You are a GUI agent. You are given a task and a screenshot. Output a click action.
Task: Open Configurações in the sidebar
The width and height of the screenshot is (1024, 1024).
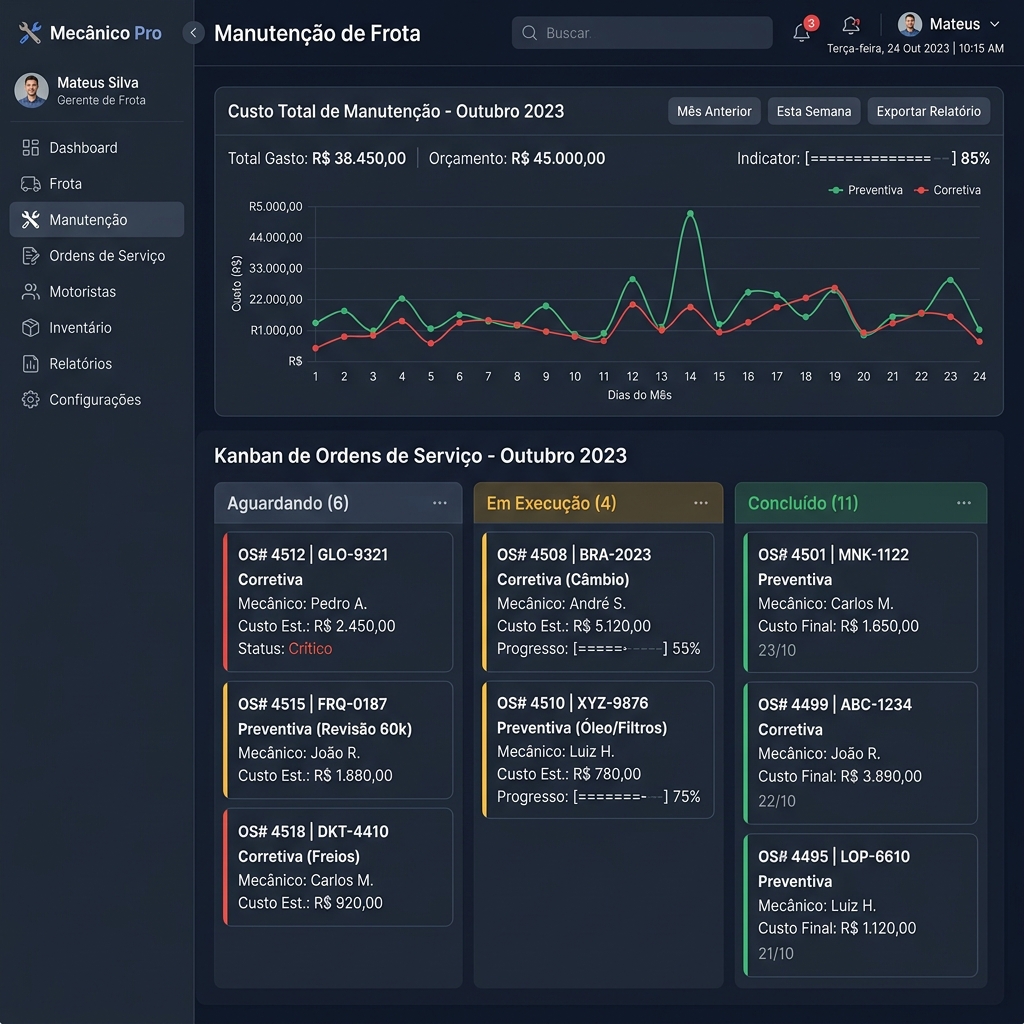[97, 400]
